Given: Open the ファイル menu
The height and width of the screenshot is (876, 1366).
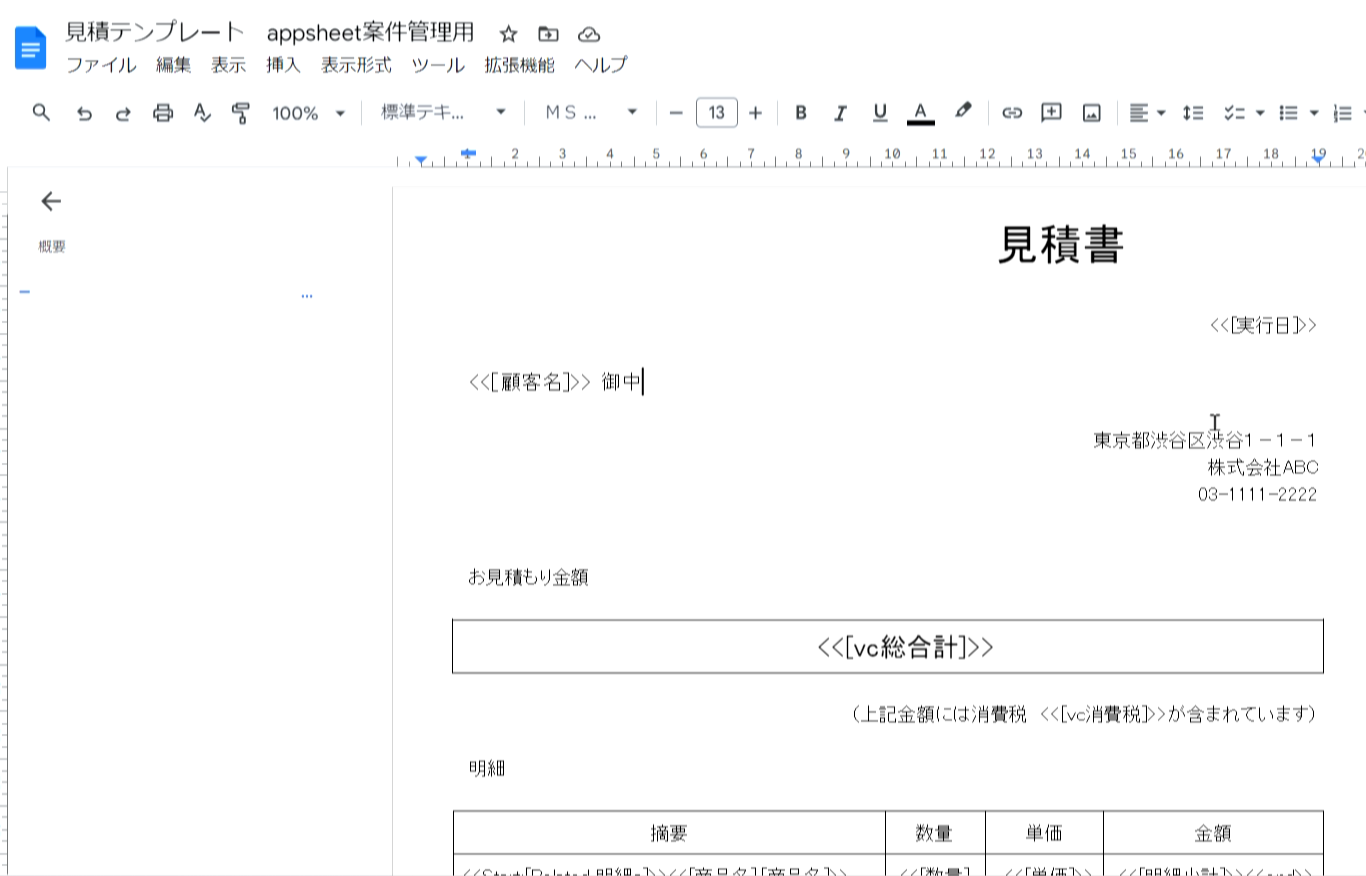Looking at the screenshot, I should [x=101, y=65].
